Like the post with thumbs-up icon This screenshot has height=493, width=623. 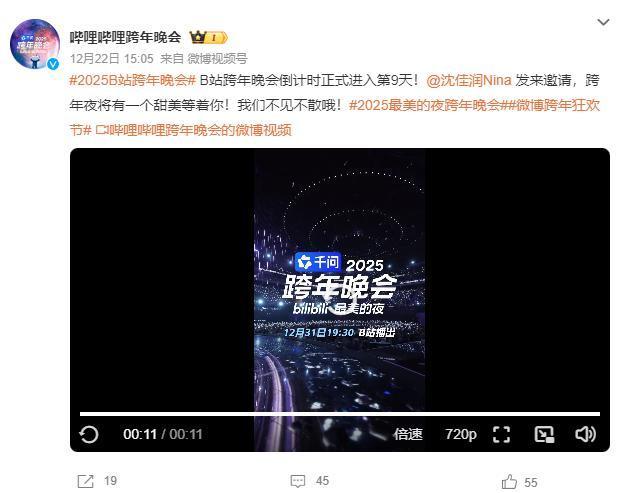509,481
